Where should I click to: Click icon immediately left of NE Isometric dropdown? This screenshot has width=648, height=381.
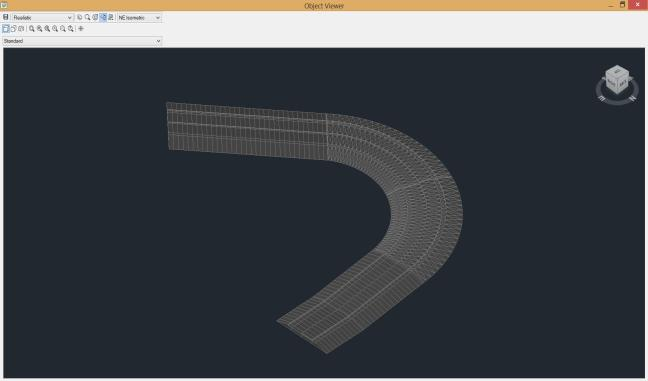[110, 17]
